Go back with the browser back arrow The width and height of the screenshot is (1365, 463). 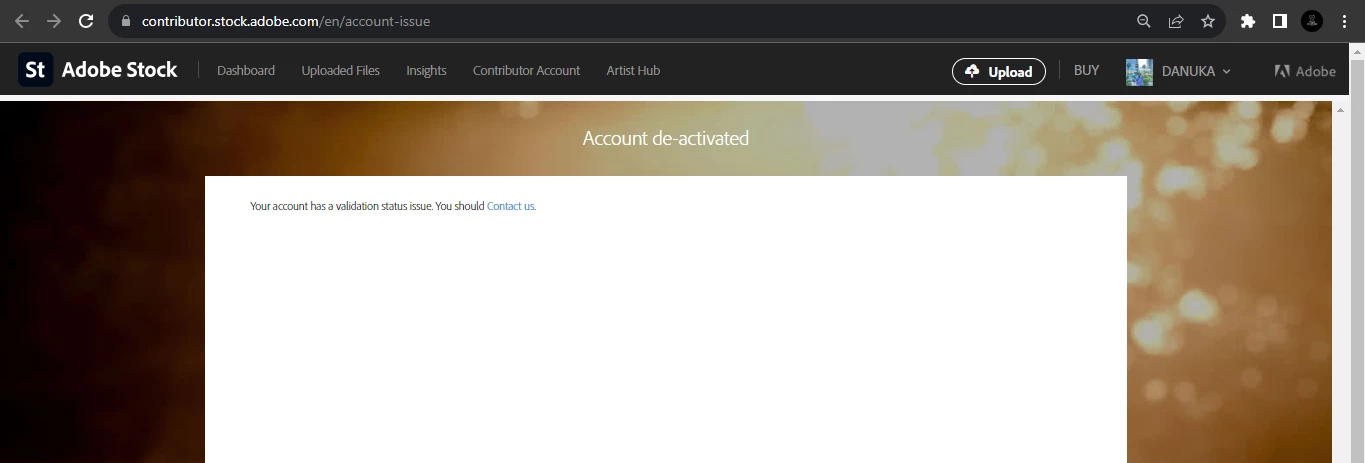point(22,21)
